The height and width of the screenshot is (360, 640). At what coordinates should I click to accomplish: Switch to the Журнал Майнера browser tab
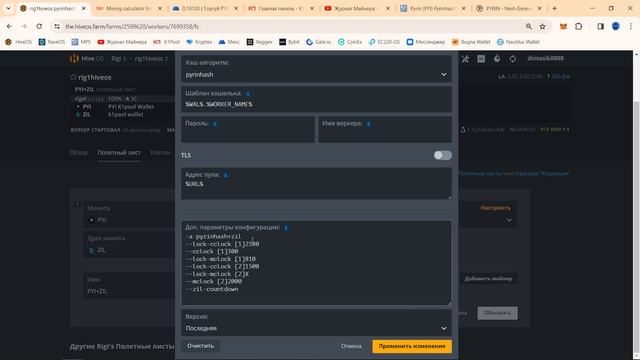click(357, 8)
